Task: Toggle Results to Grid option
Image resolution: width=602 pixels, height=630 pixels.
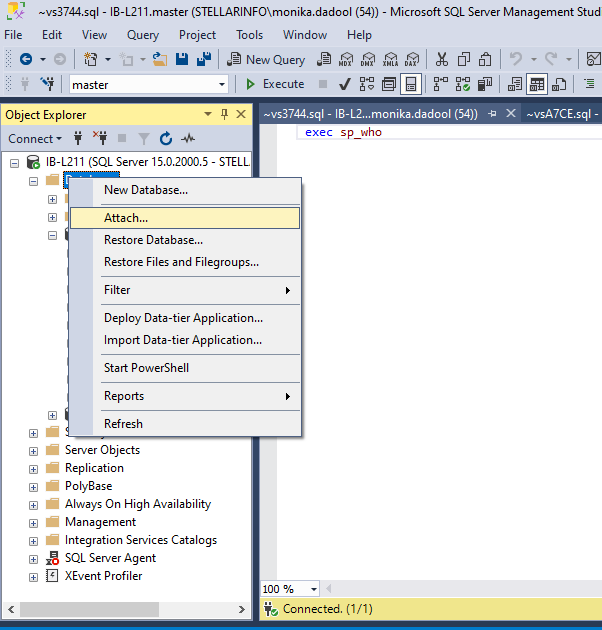Action: coord(538,84)
